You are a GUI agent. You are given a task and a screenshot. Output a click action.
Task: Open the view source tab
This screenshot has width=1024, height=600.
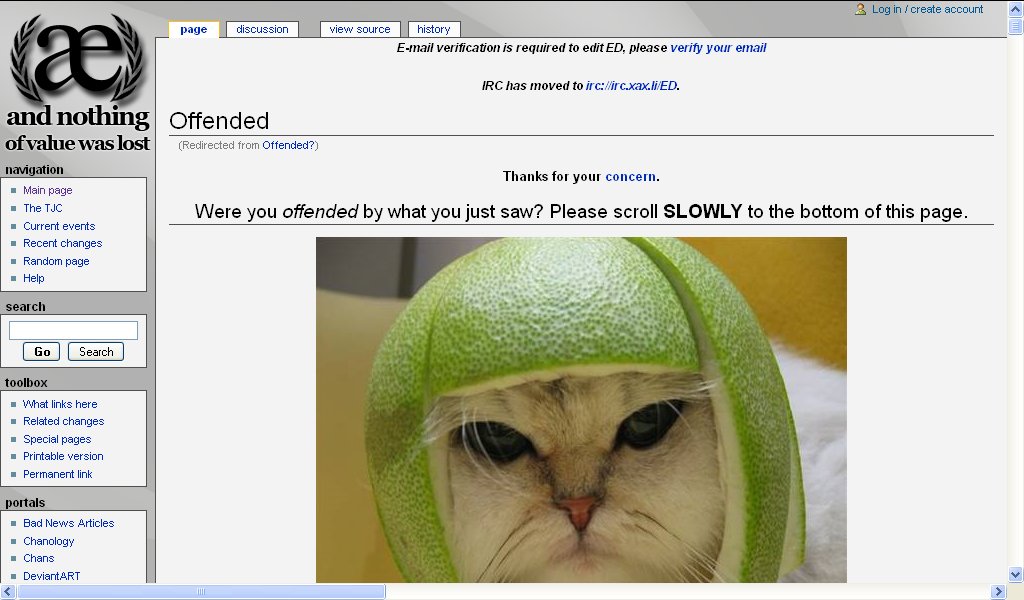click(360, 29)
